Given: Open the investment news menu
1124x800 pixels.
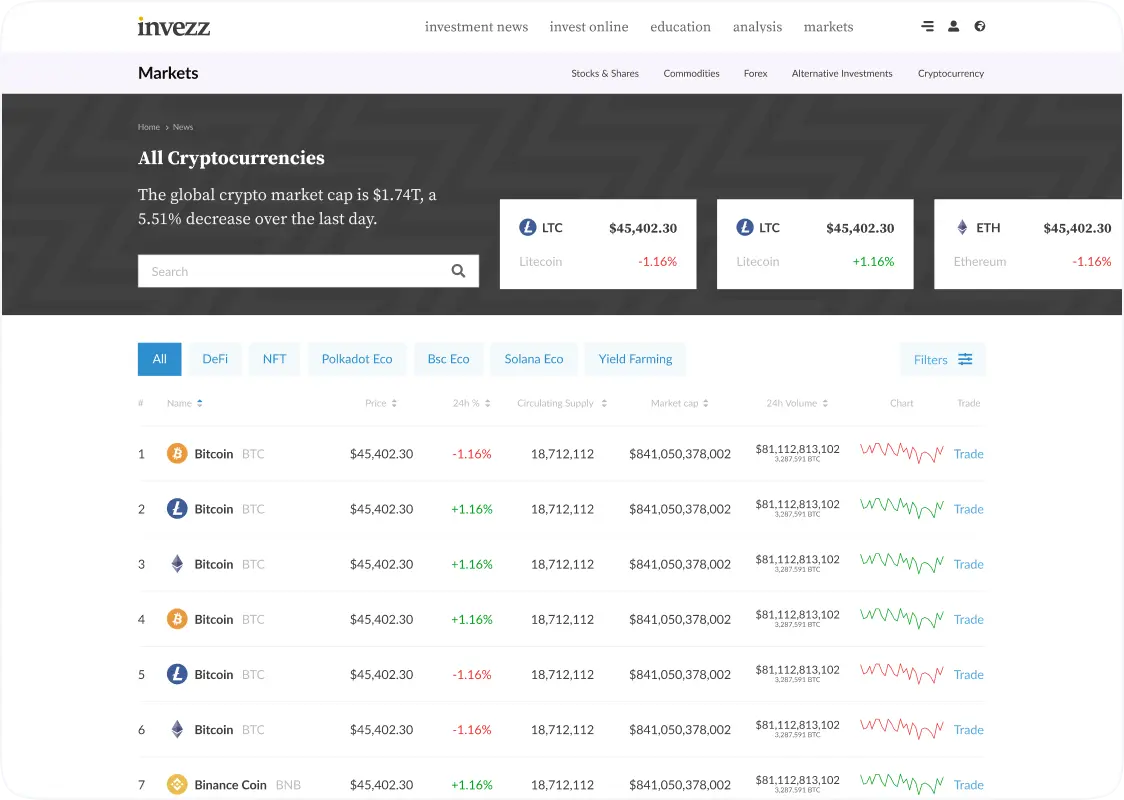Looking at the screenshot, I should pyautogui.click(x=476, y=27).
